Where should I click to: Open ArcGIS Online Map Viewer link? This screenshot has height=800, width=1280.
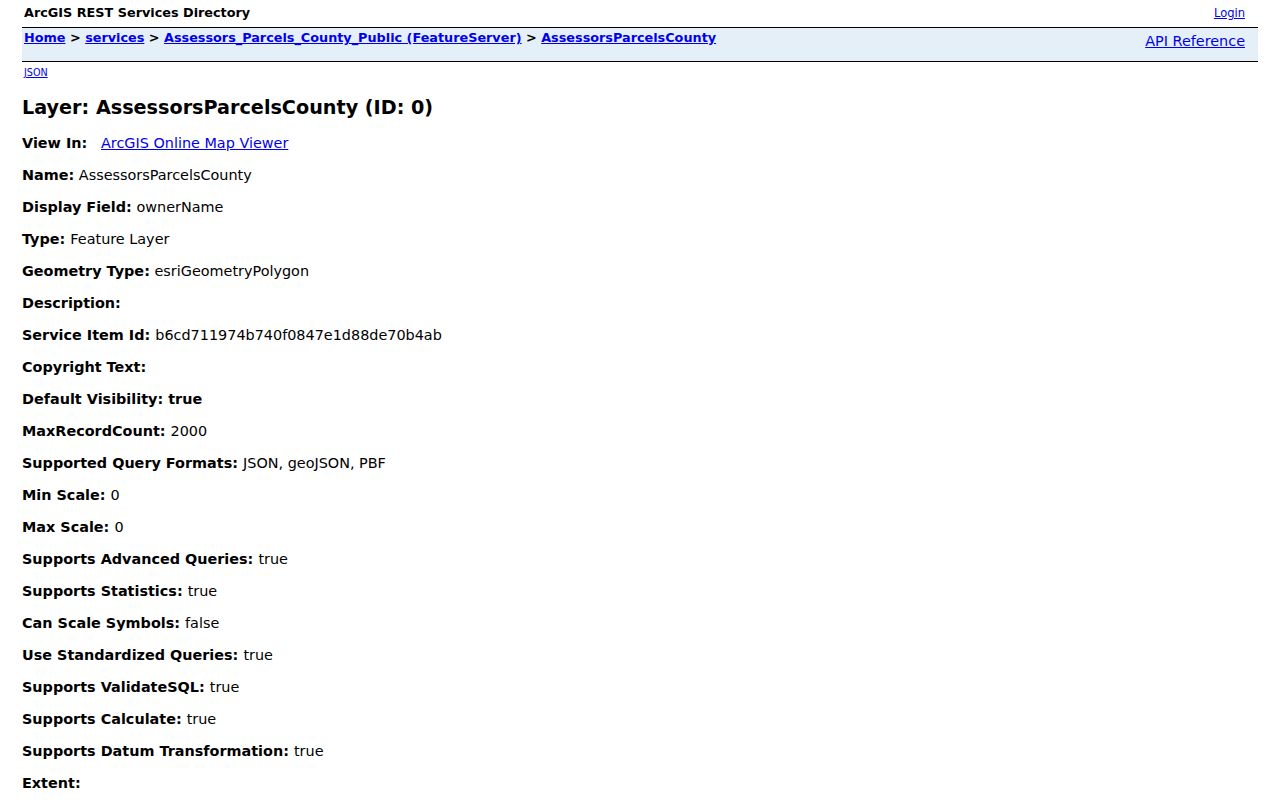pos(194,143)
